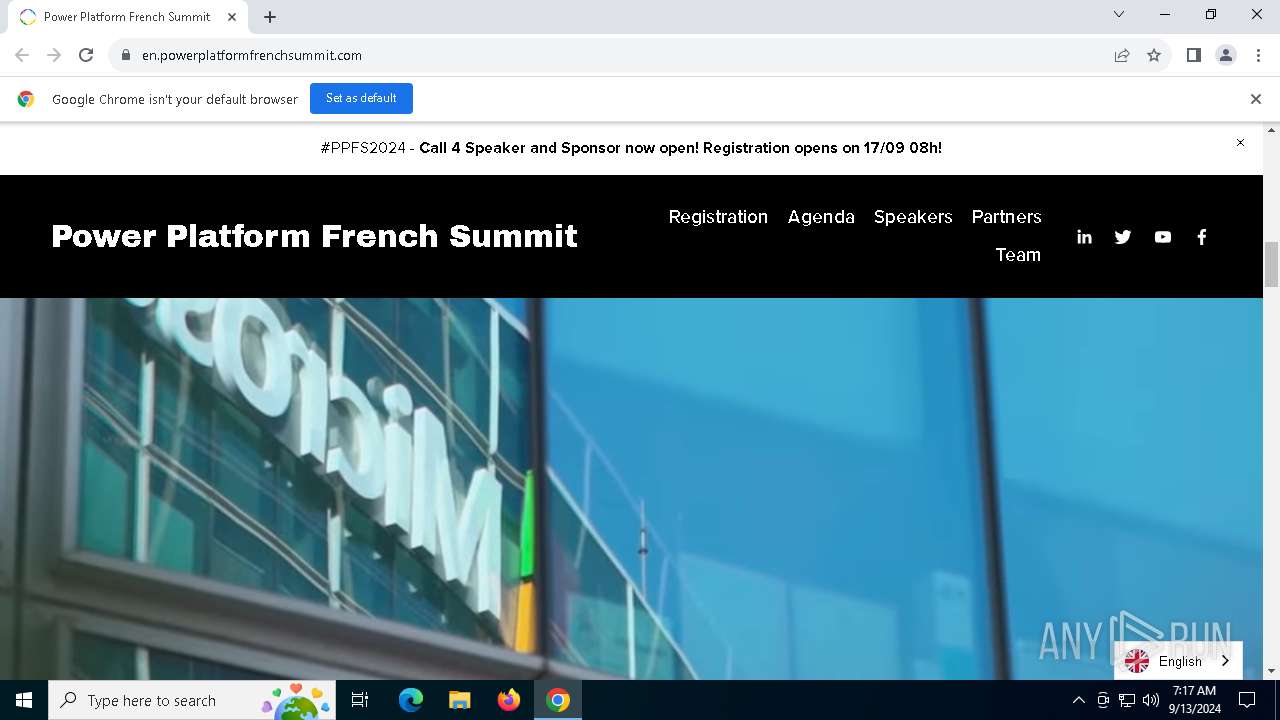Share this page icon in address bar

point(1122,55)
